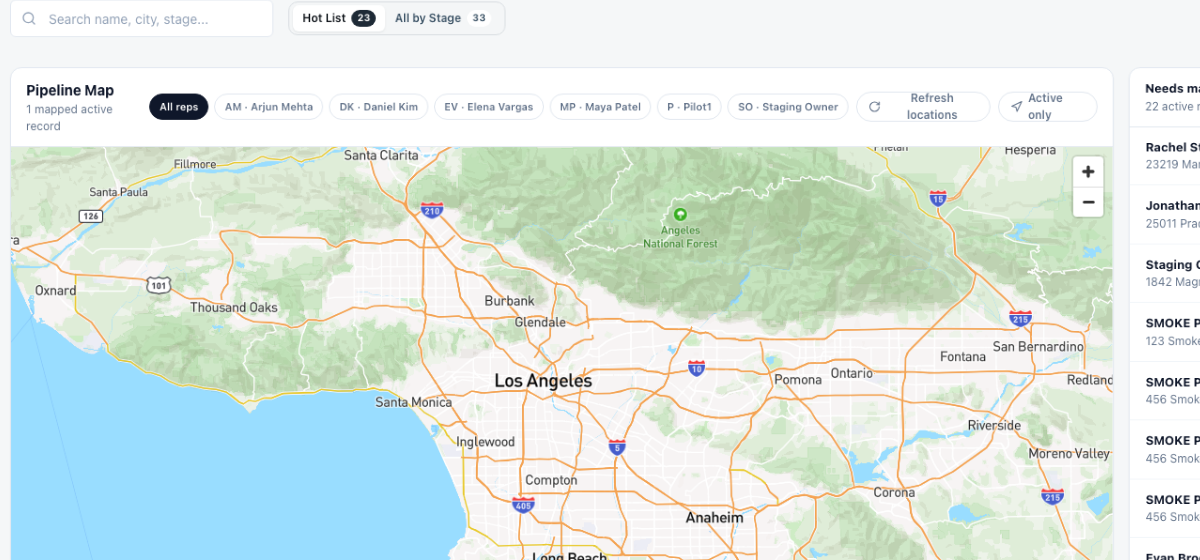Screen dimensions: 1200x560
Task: Click the Route 126 highway shield
Action: tap(91, 216)
